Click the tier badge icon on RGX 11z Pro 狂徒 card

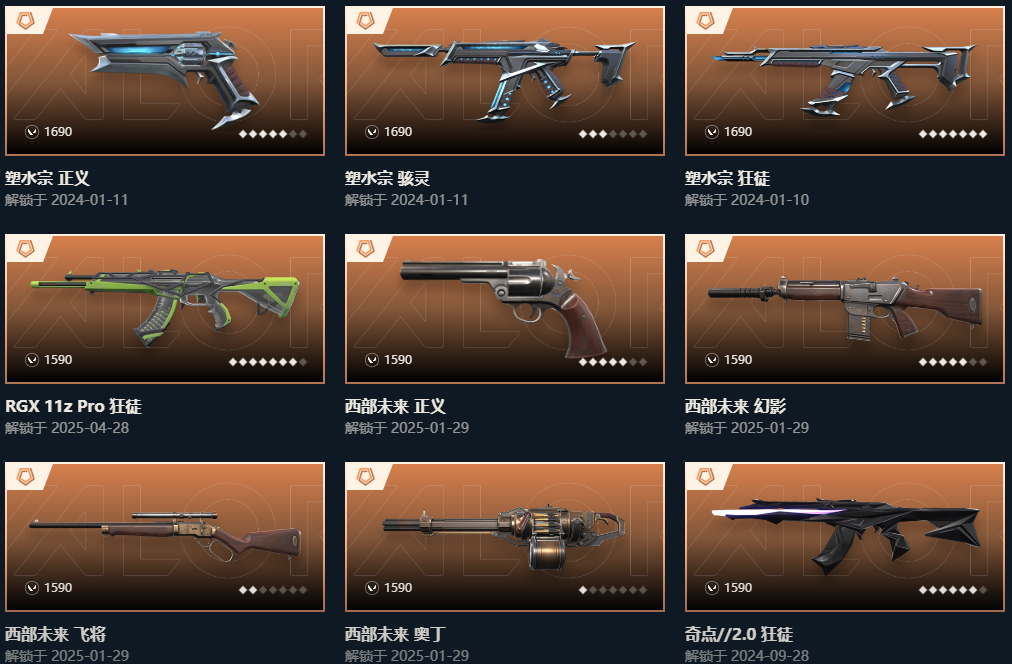click(x=26, y=248)
